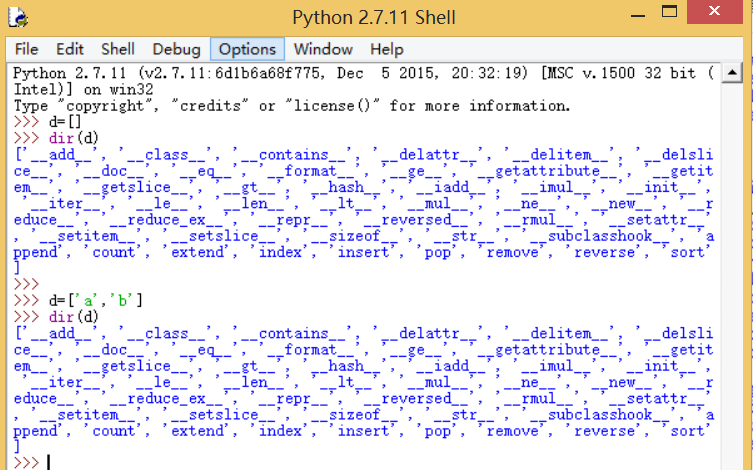
Task: Open the Window menu
Action: click(x=323, y=49)
